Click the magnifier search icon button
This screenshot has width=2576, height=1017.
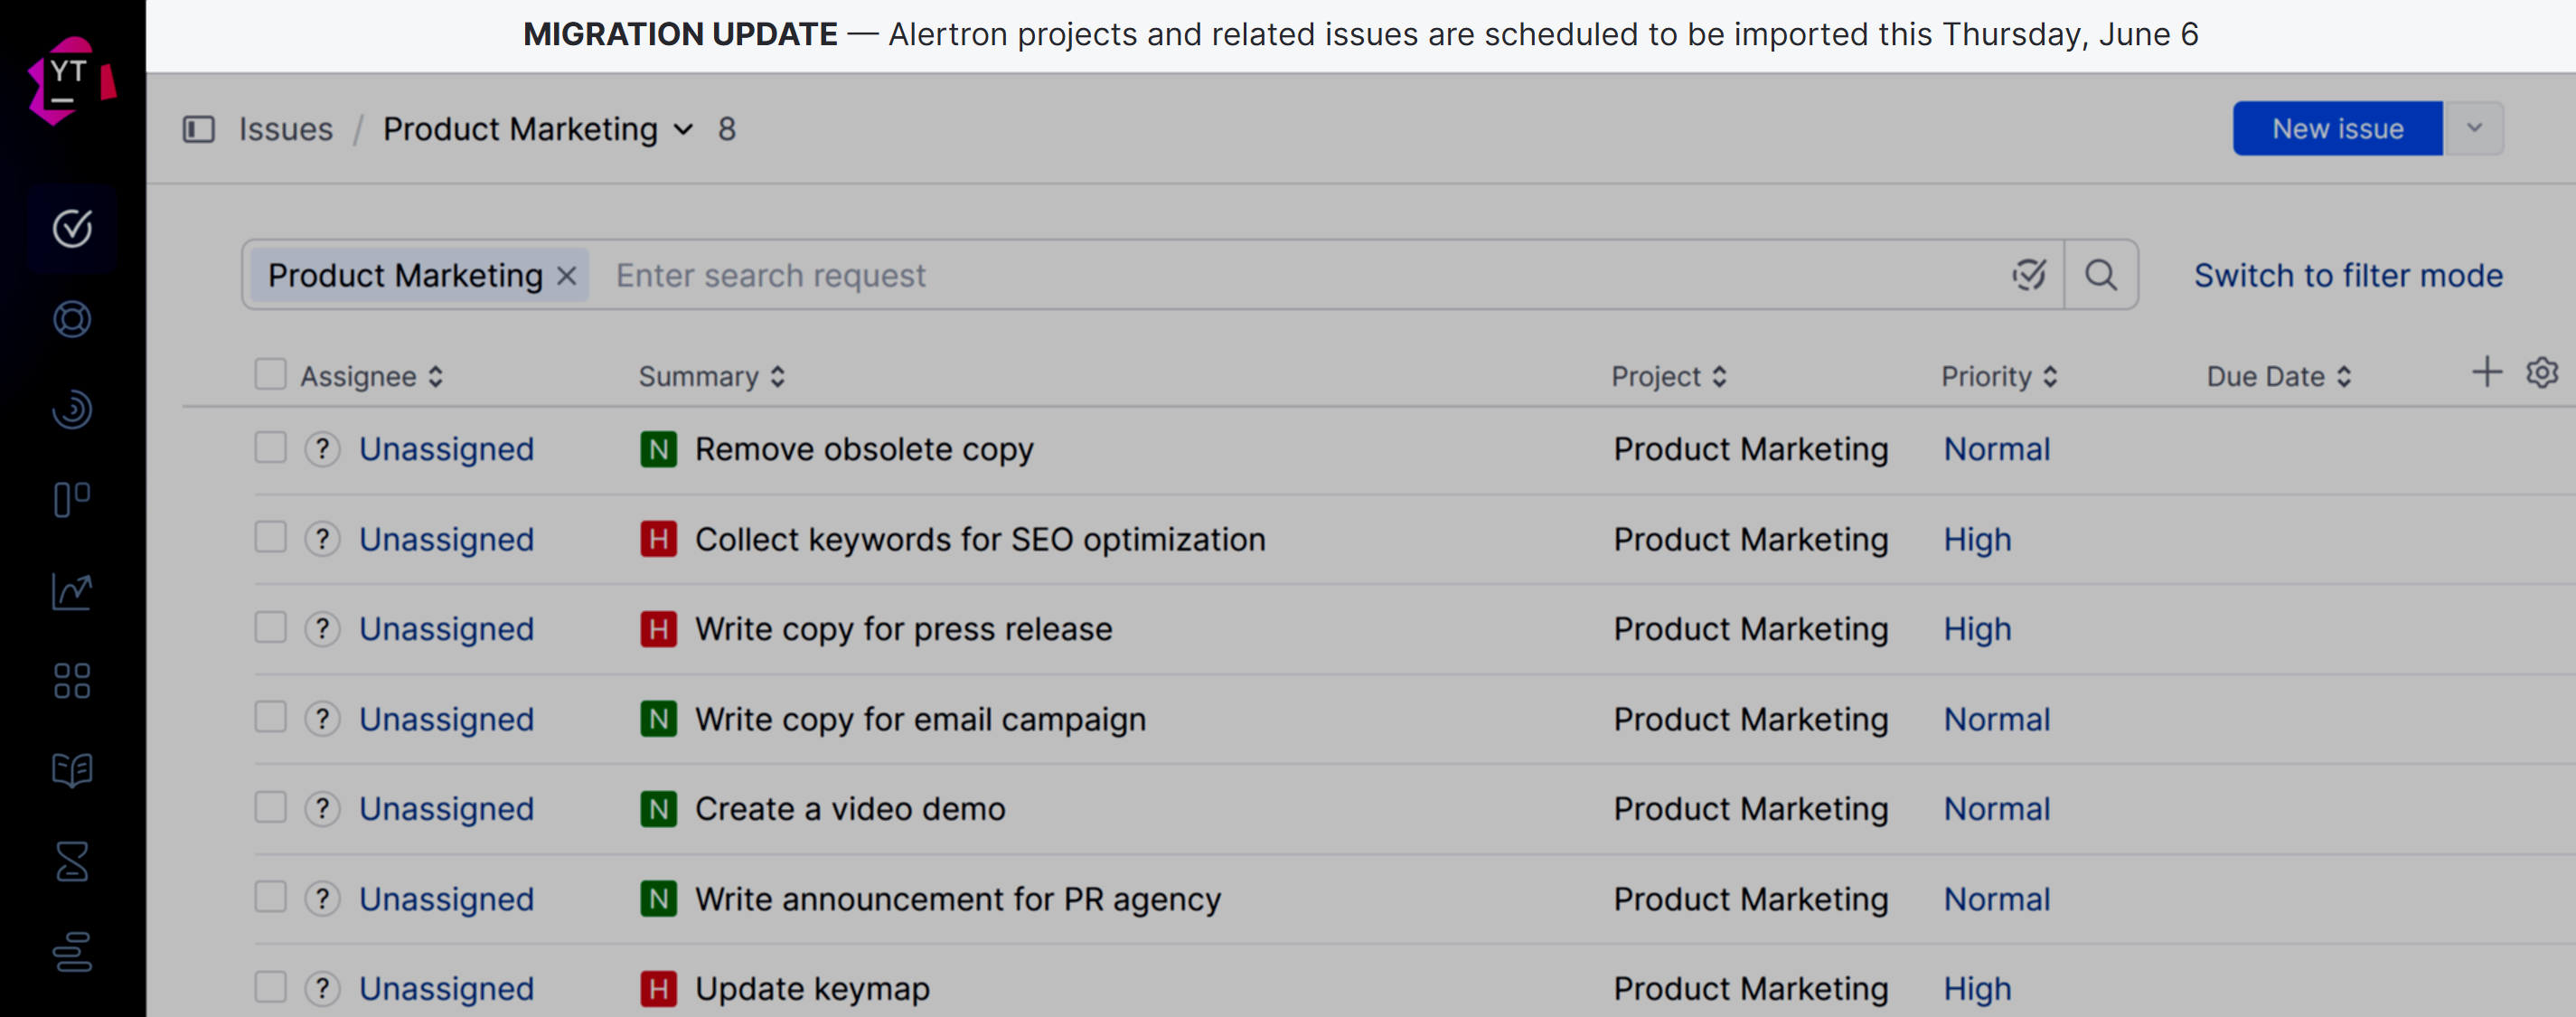2100,275
